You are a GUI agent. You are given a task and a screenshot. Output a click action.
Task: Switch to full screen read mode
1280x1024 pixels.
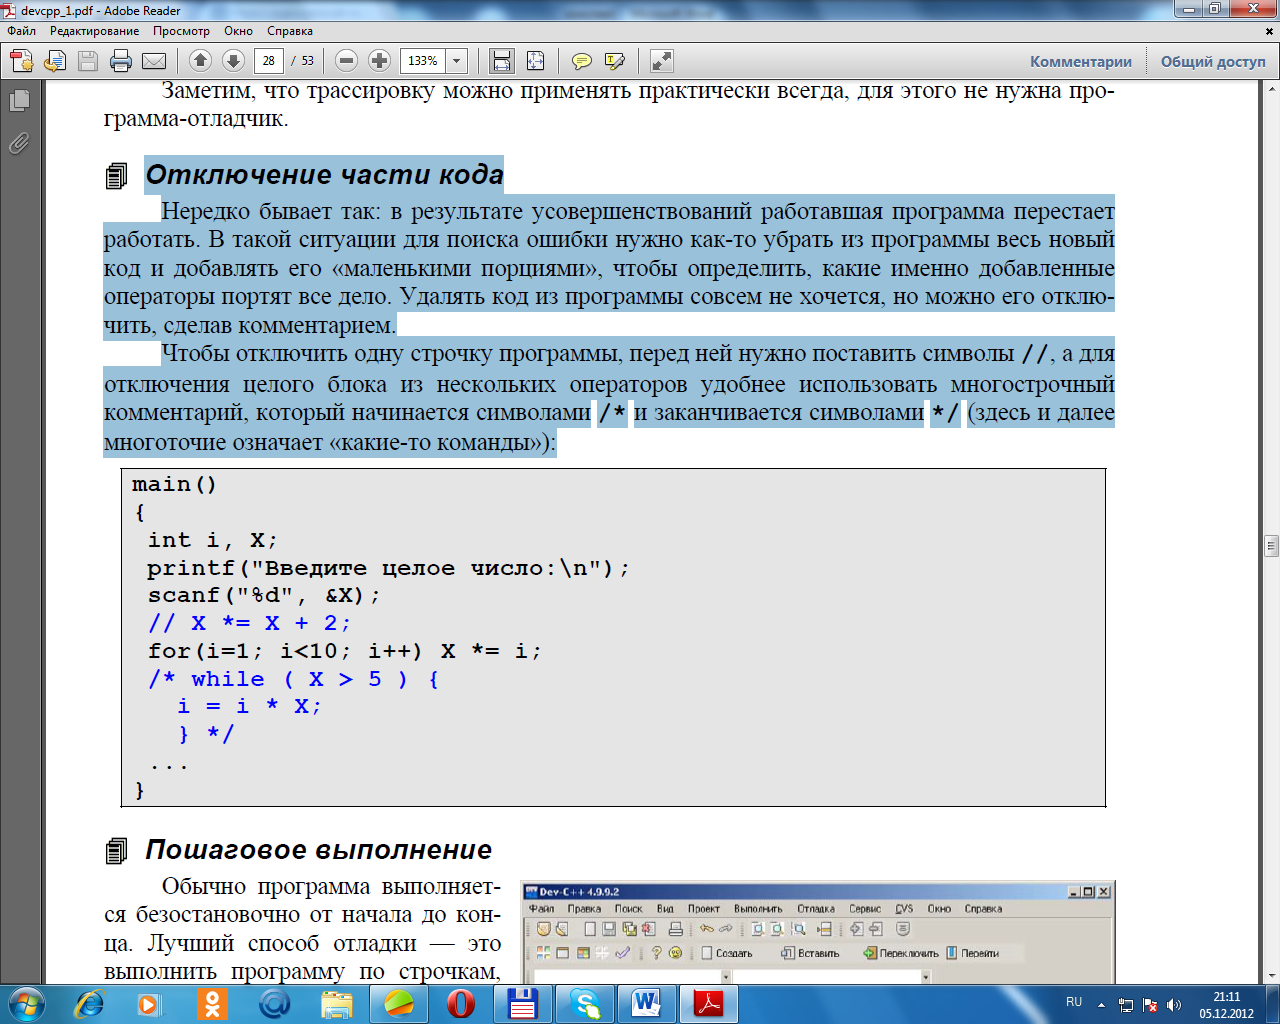(x=661, y=61)
